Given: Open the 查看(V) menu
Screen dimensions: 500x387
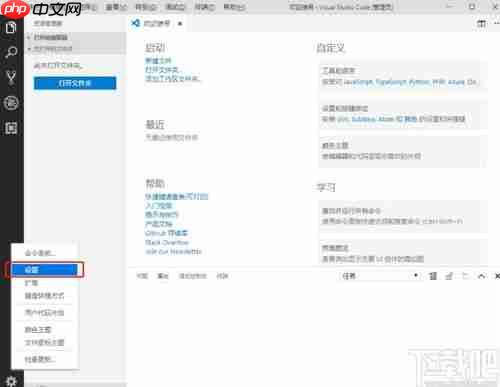Looking at the screenshot, I should [x=116, y=7].
